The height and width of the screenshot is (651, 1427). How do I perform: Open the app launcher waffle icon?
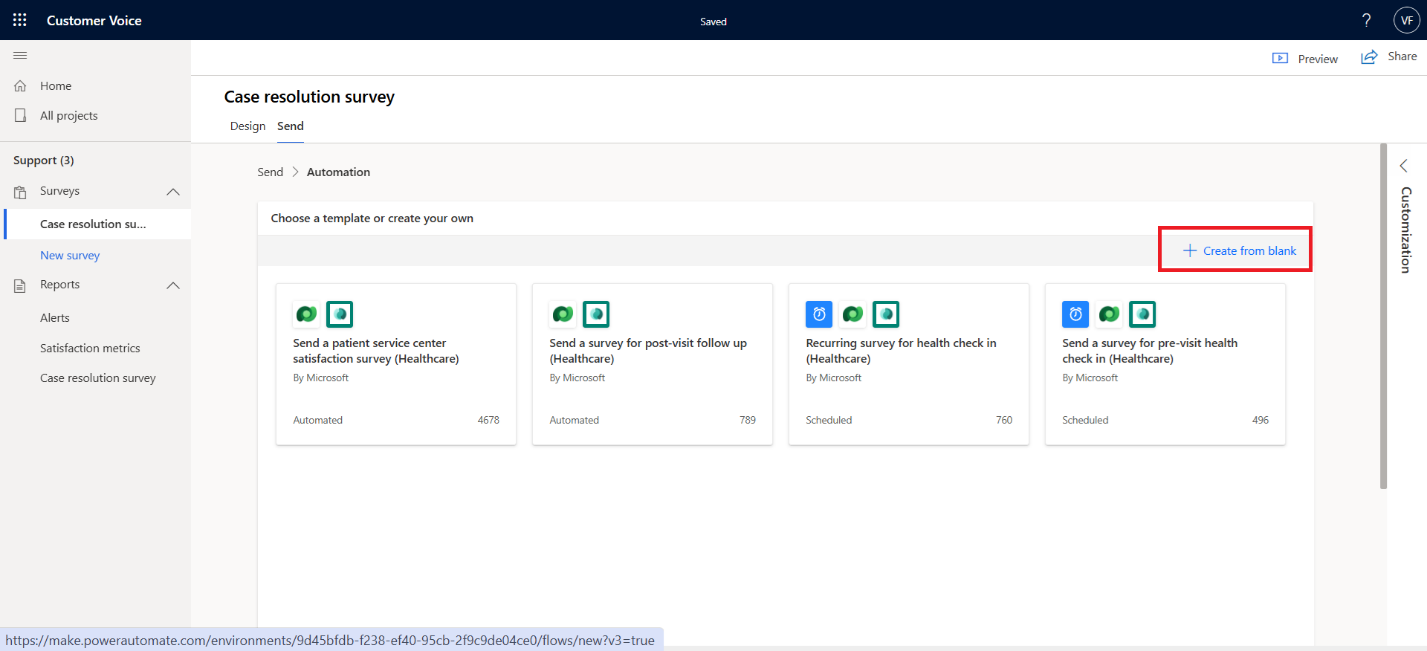point(20,20)
